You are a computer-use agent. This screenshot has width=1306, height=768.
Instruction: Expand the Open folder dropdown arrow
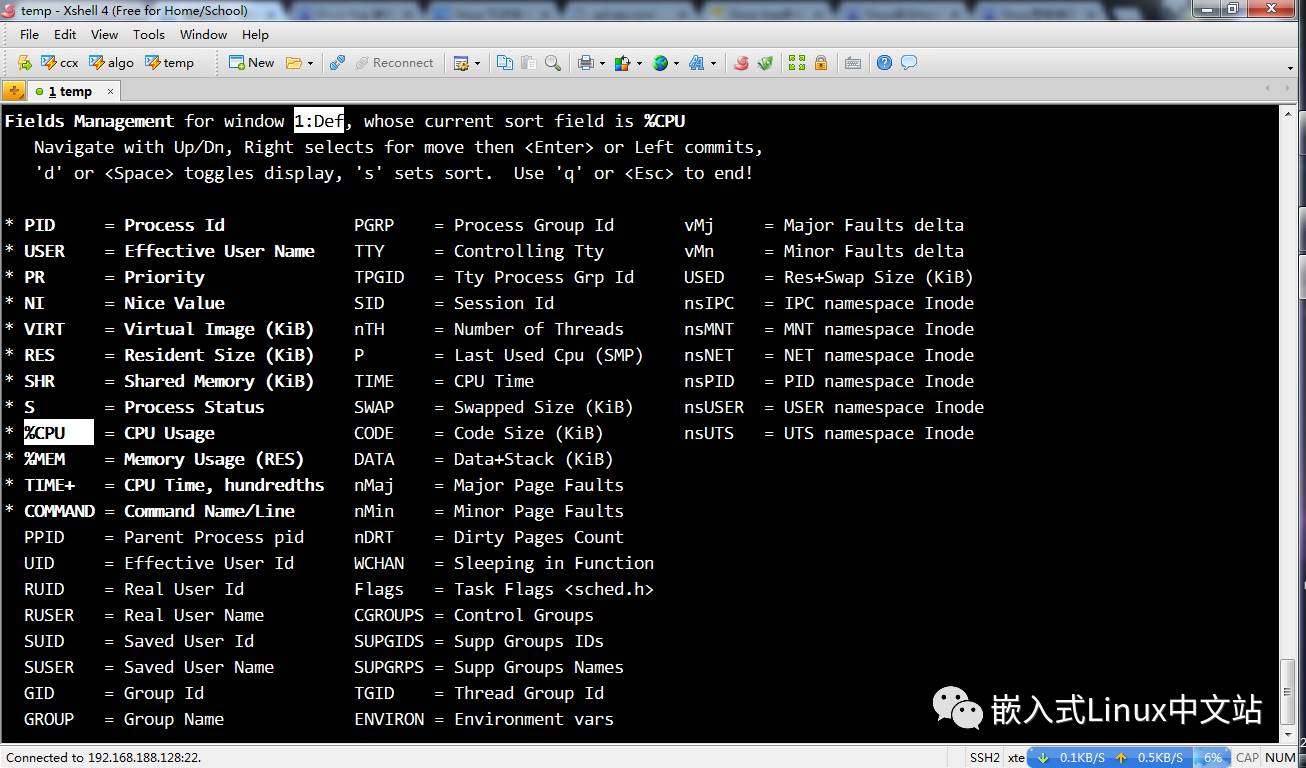tap(310, 63)
